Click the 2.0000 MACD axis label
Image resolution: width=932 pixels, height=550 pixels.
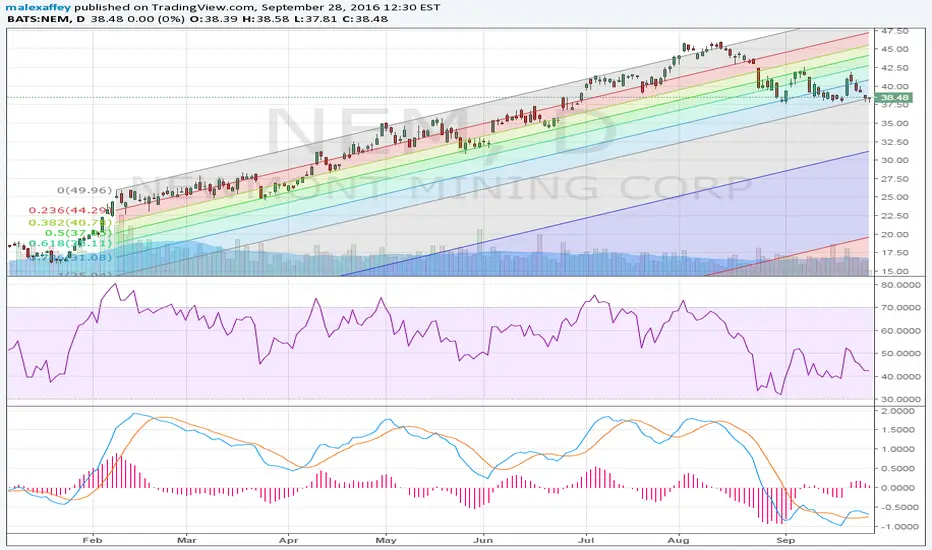click(x=899, y=411)
